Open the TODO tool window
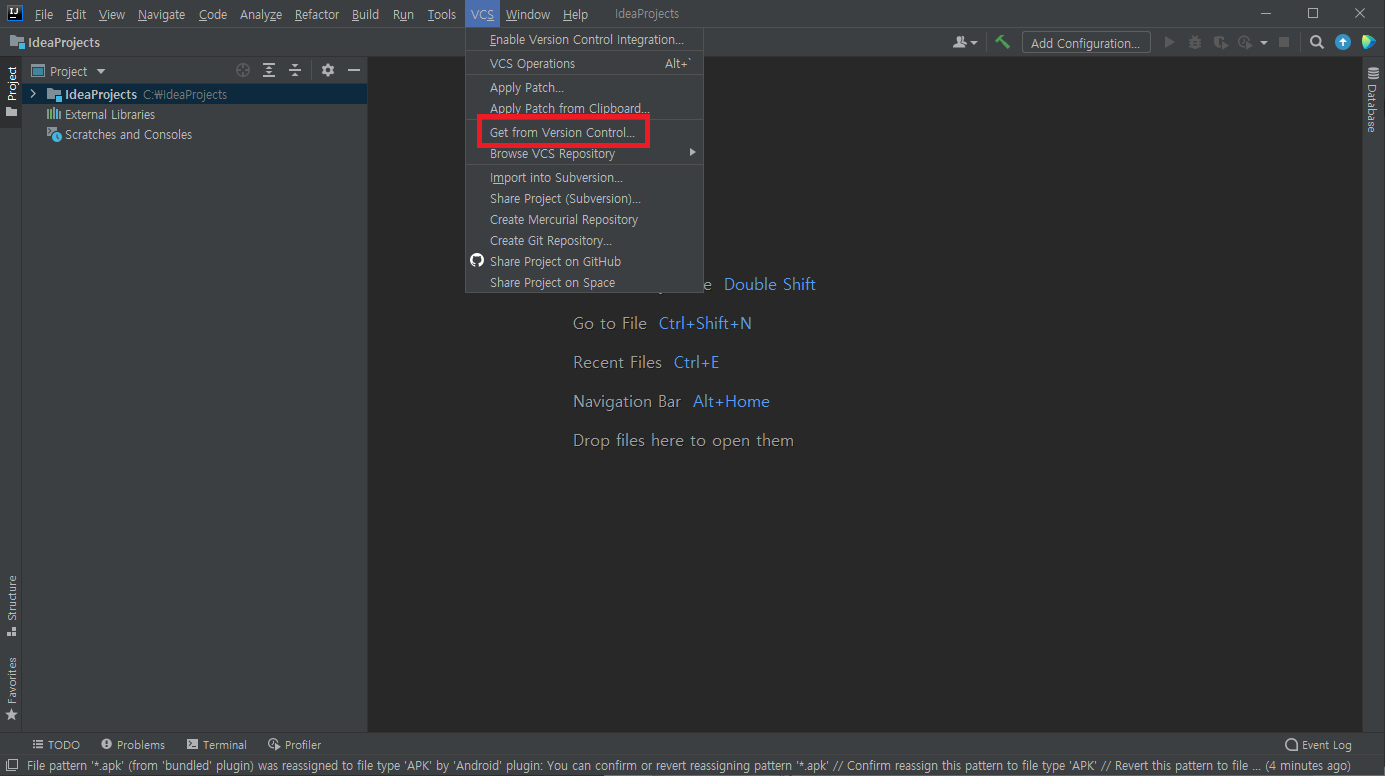 tap(56, 745)
